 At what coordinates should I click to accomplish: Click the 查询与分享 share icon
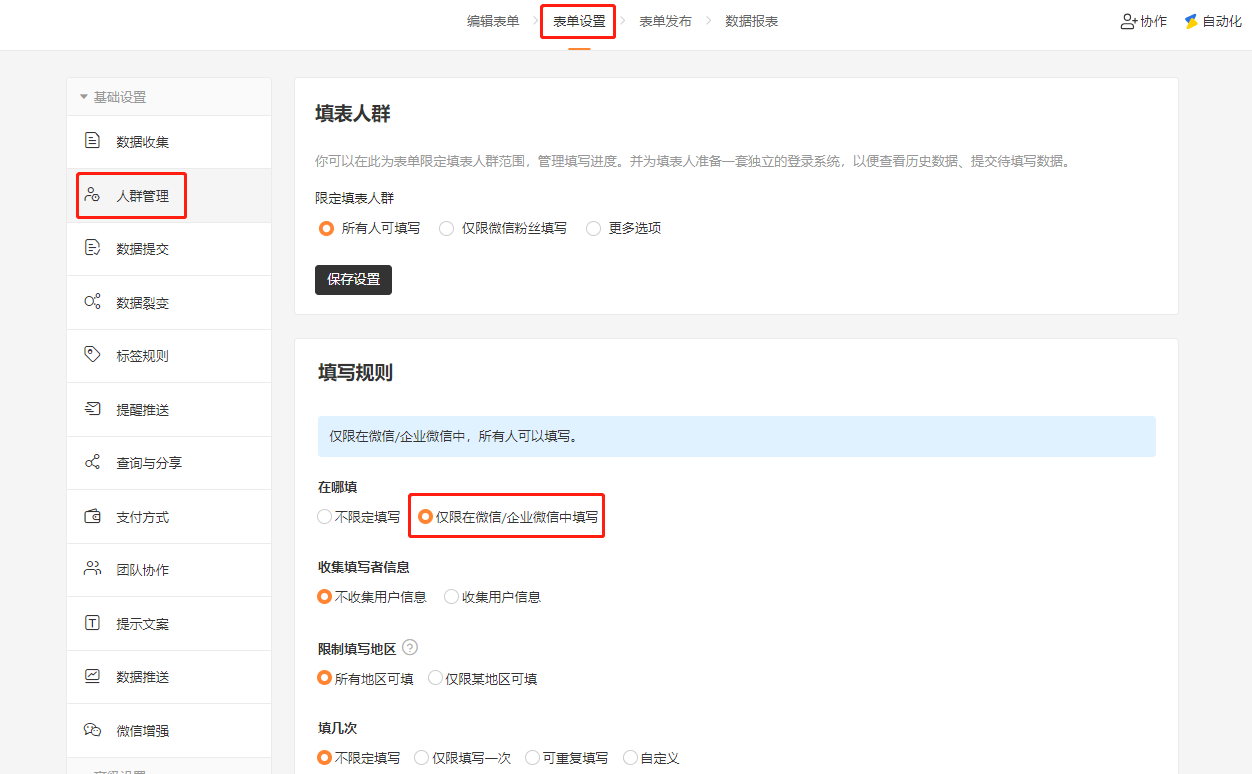(92, 462)
